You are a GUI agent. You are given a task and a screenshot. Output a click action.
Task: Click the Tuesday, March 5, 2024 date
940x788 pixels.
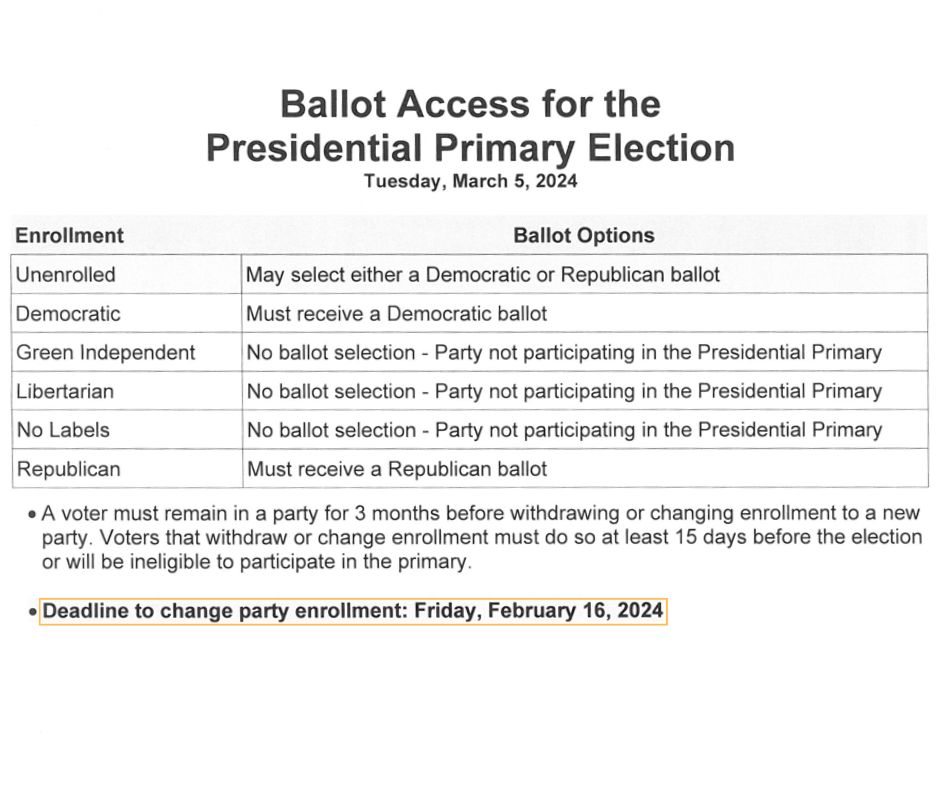click(x=471, y=181)
